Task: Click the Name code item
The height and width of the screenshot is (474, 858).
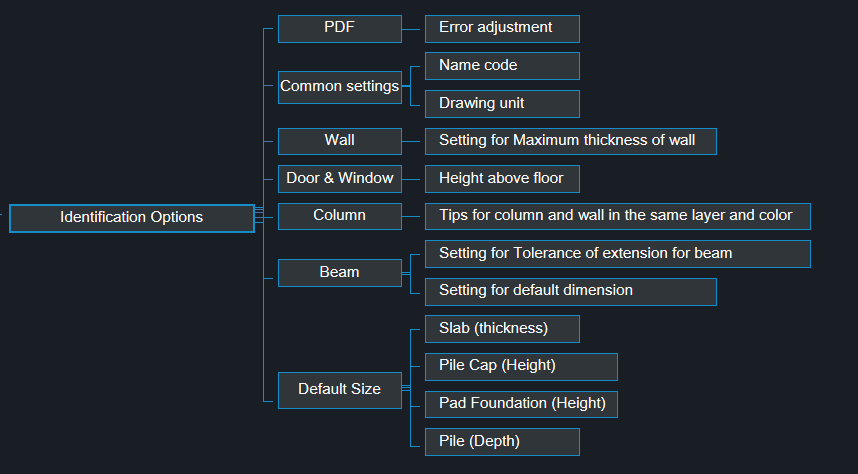Action: [x=501, y=66]
